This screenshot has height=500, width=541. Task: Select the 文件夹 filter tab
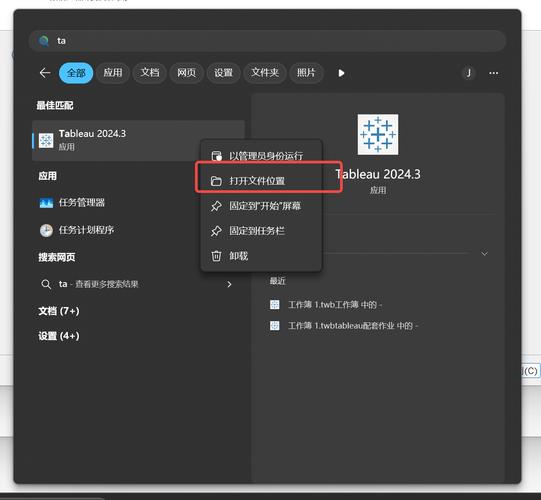coord(265,73)
